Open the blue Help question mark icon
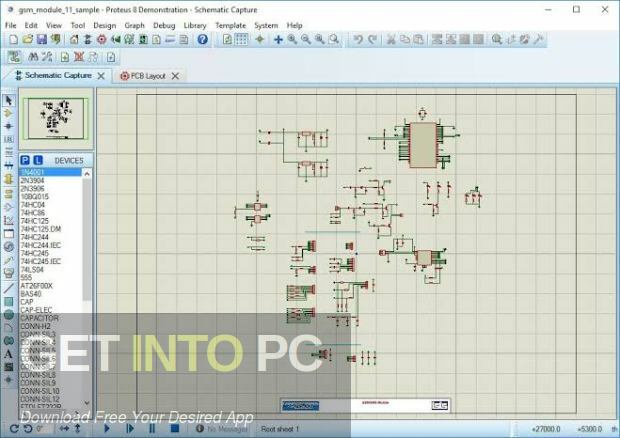 (x=202, y=40)
